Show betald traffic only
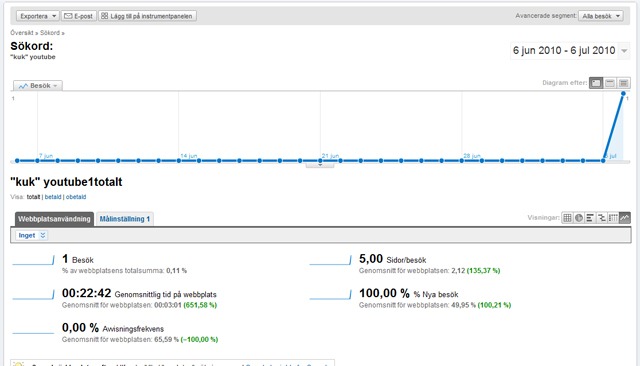 coord(53,197)
